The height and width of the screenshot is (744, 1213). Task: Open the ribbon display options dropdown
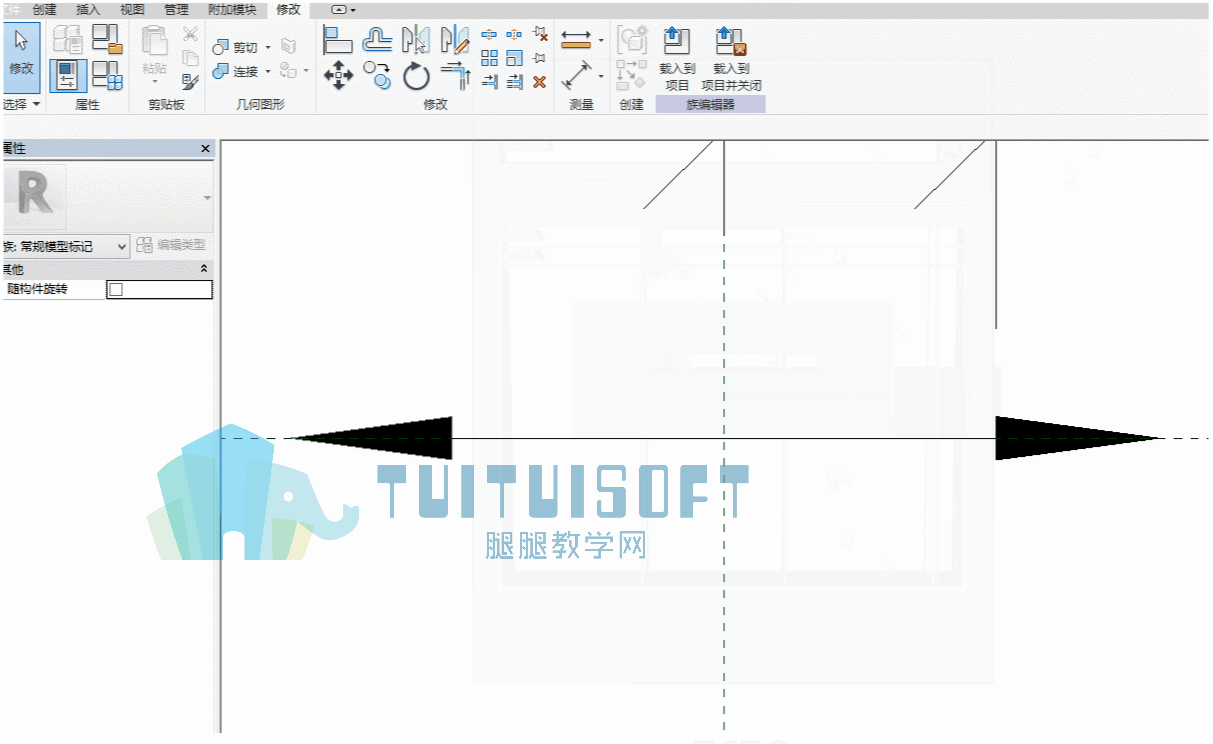click(x=344, y=9)
